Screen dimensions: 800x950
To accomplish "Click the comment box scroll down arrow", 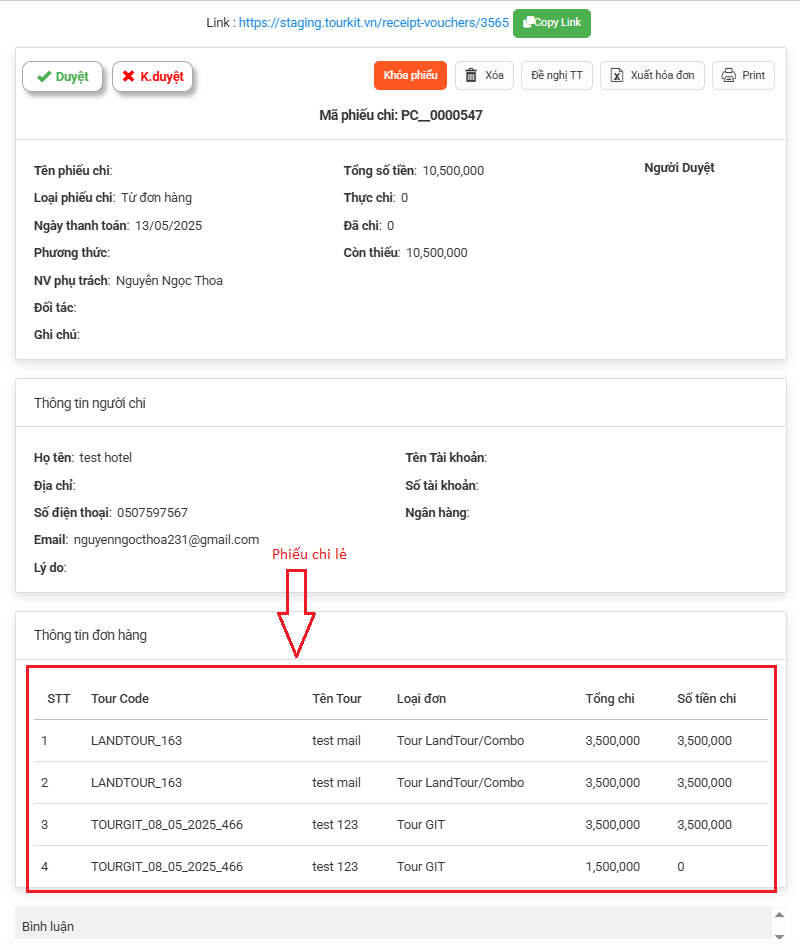I will 779,937.
